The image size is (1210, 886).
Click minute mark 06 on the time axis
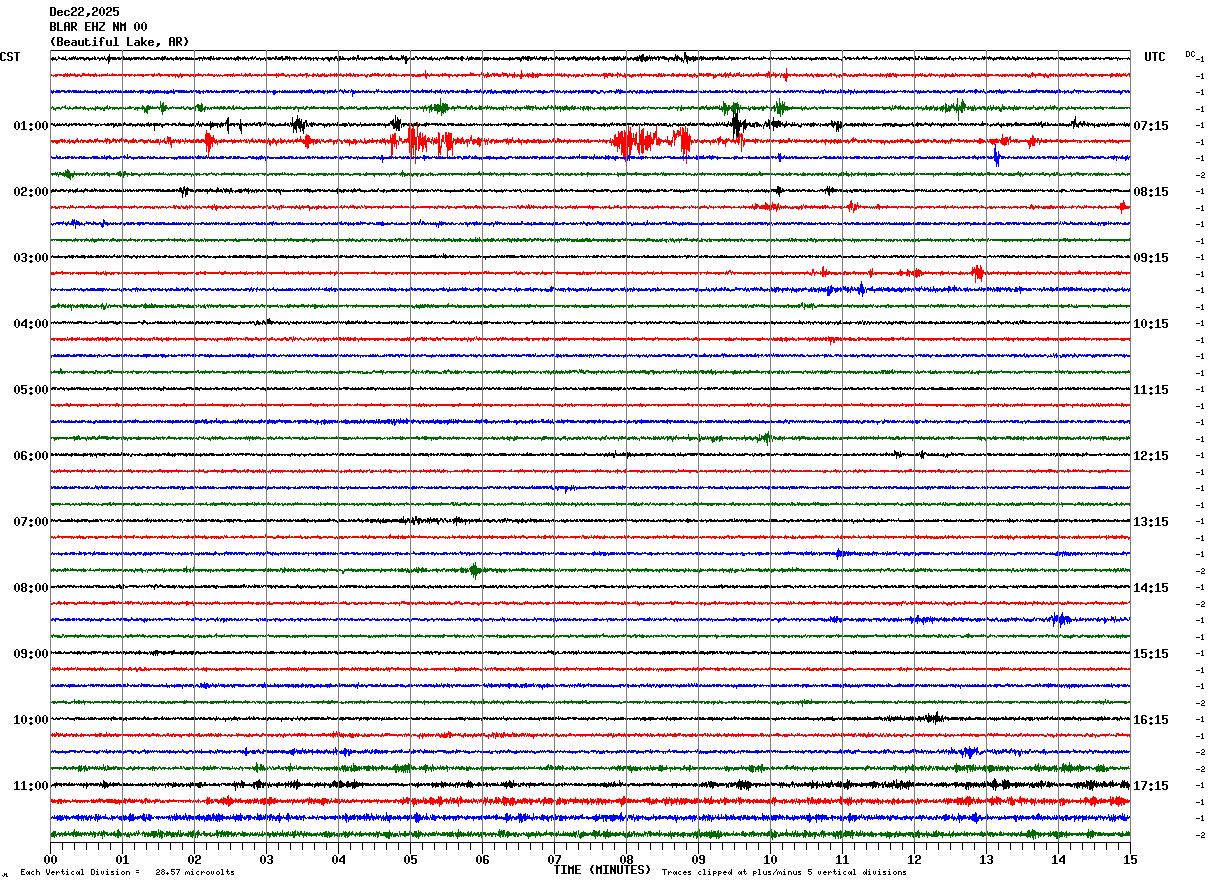pyautogui.click(x=482, y=858)
